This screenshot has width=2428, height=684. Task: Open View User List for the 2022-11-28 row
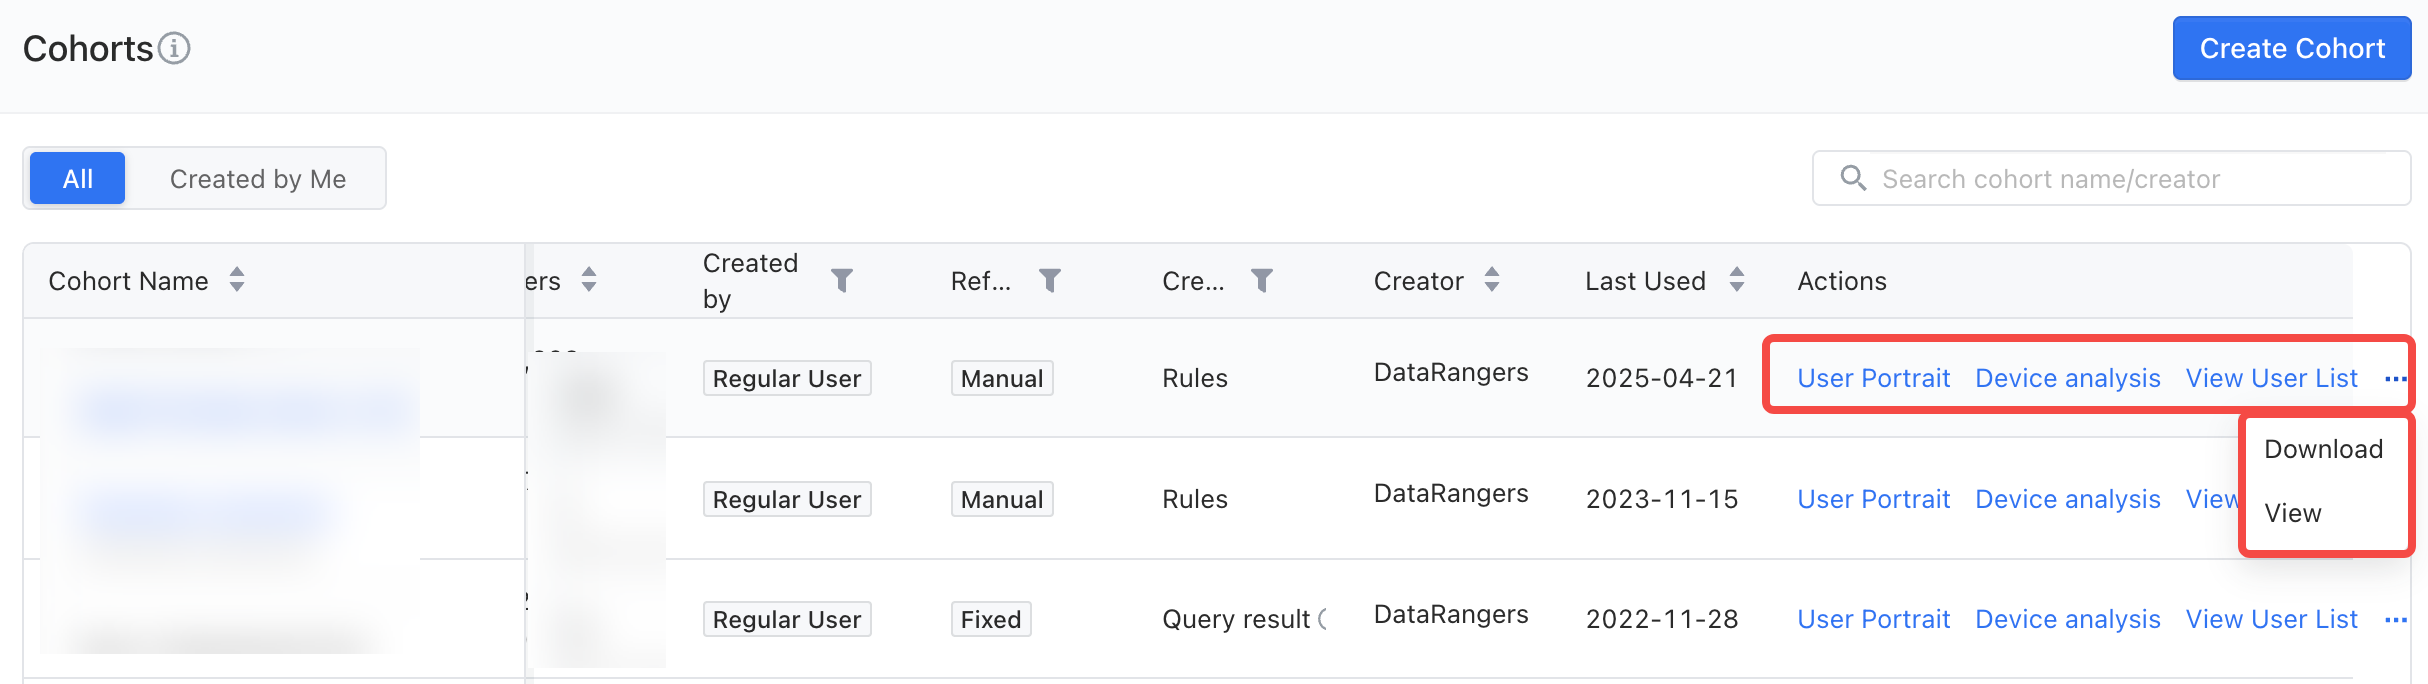click(x=2272, y=619)
